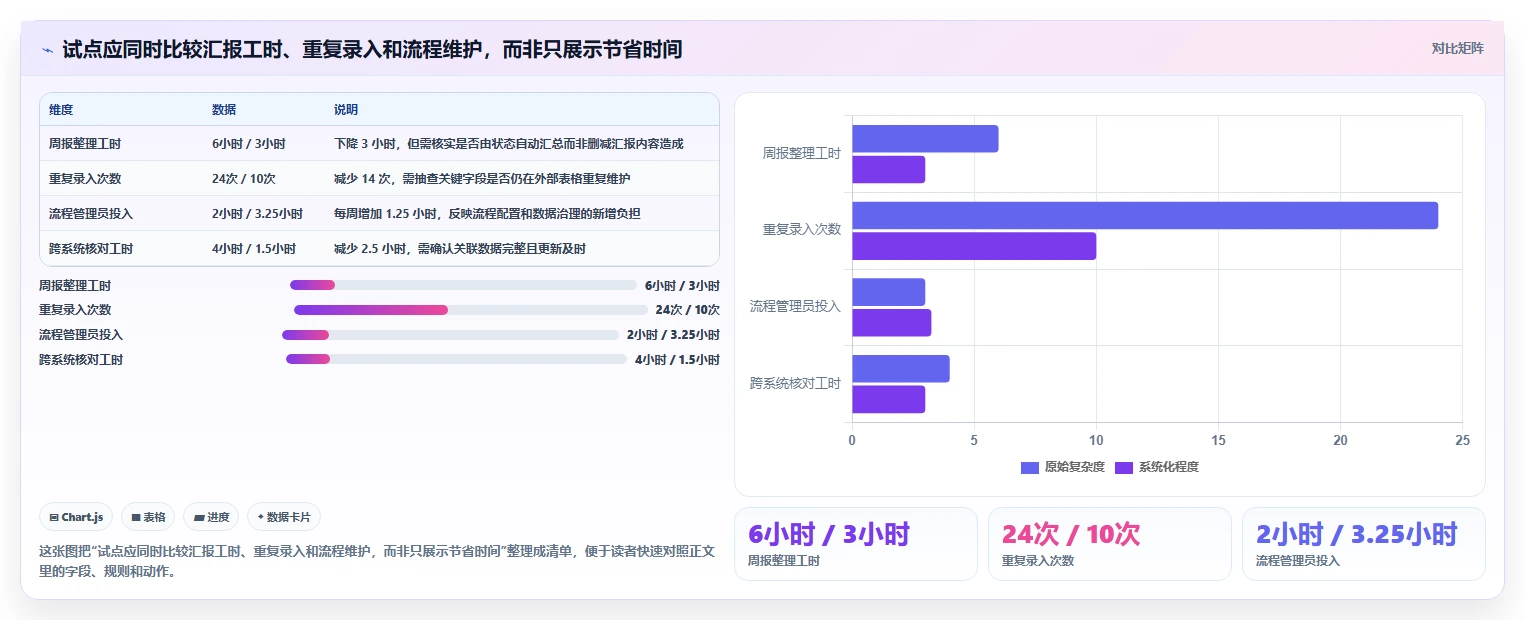Click the 跨系统核对工时 progress bar
This screenshot has width=1525, height=620.
(456, 359)
